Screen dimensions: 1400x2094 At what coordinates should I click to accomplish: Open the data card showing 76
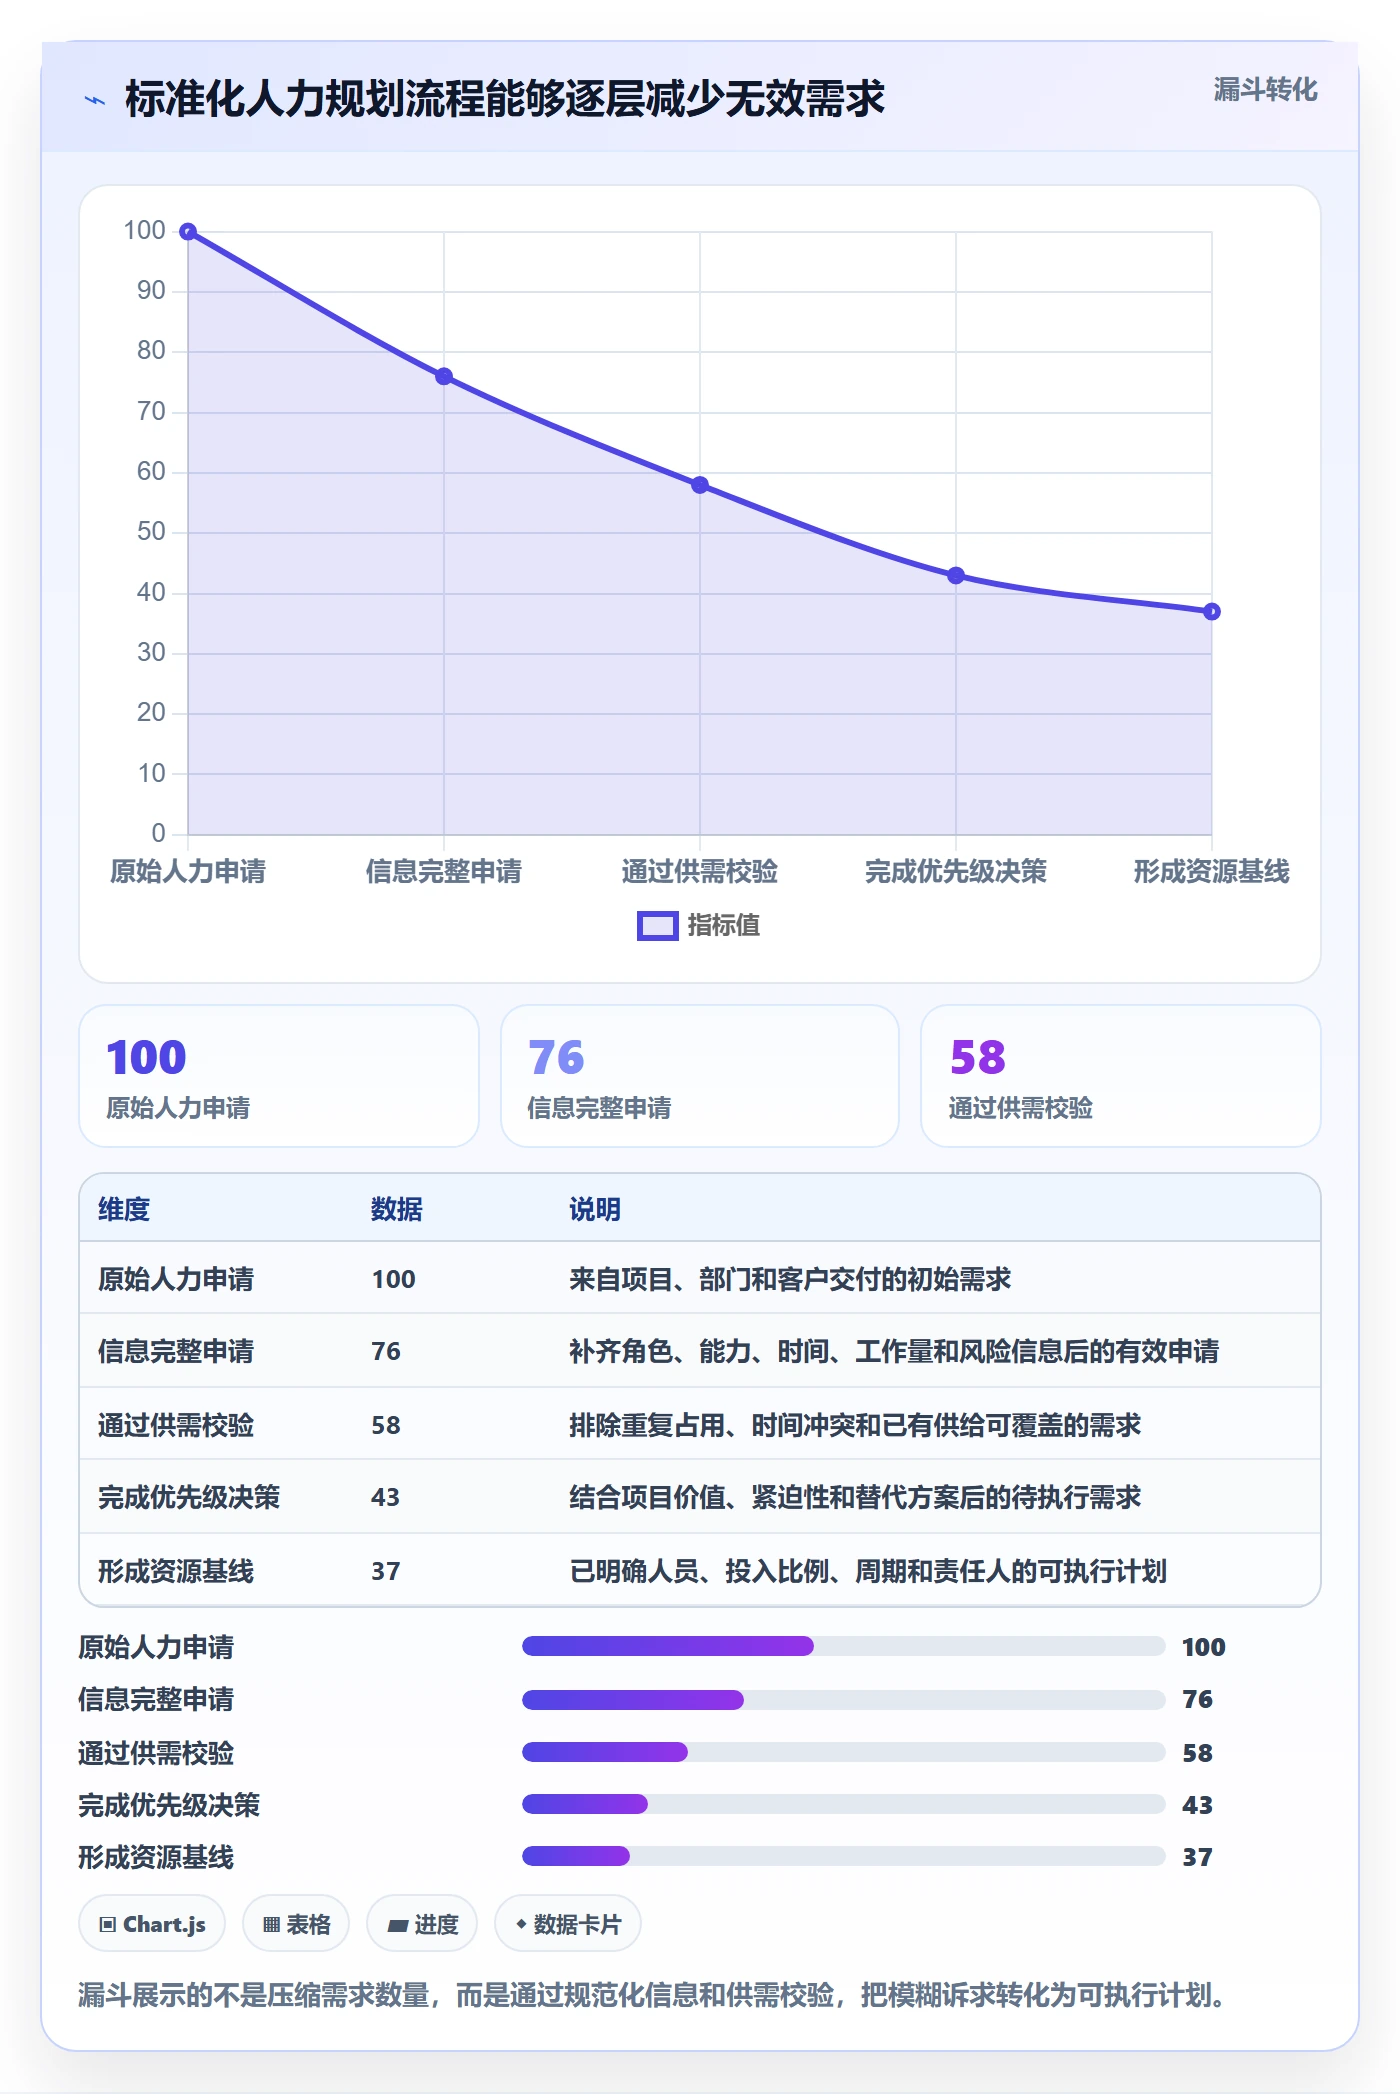(700, 1076)
